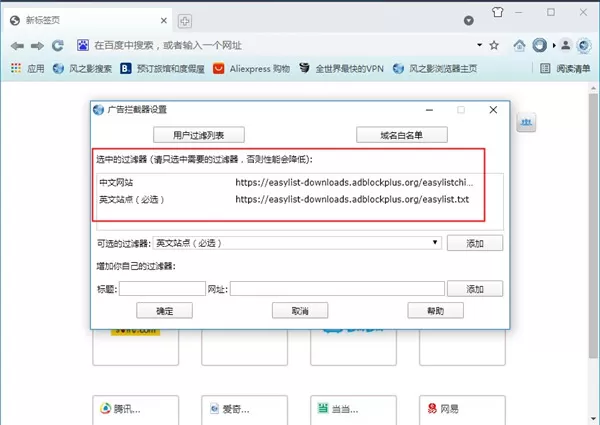Focus the 标题 input field
This screenshot has width=600, height=425.
[x=162, y=289]
